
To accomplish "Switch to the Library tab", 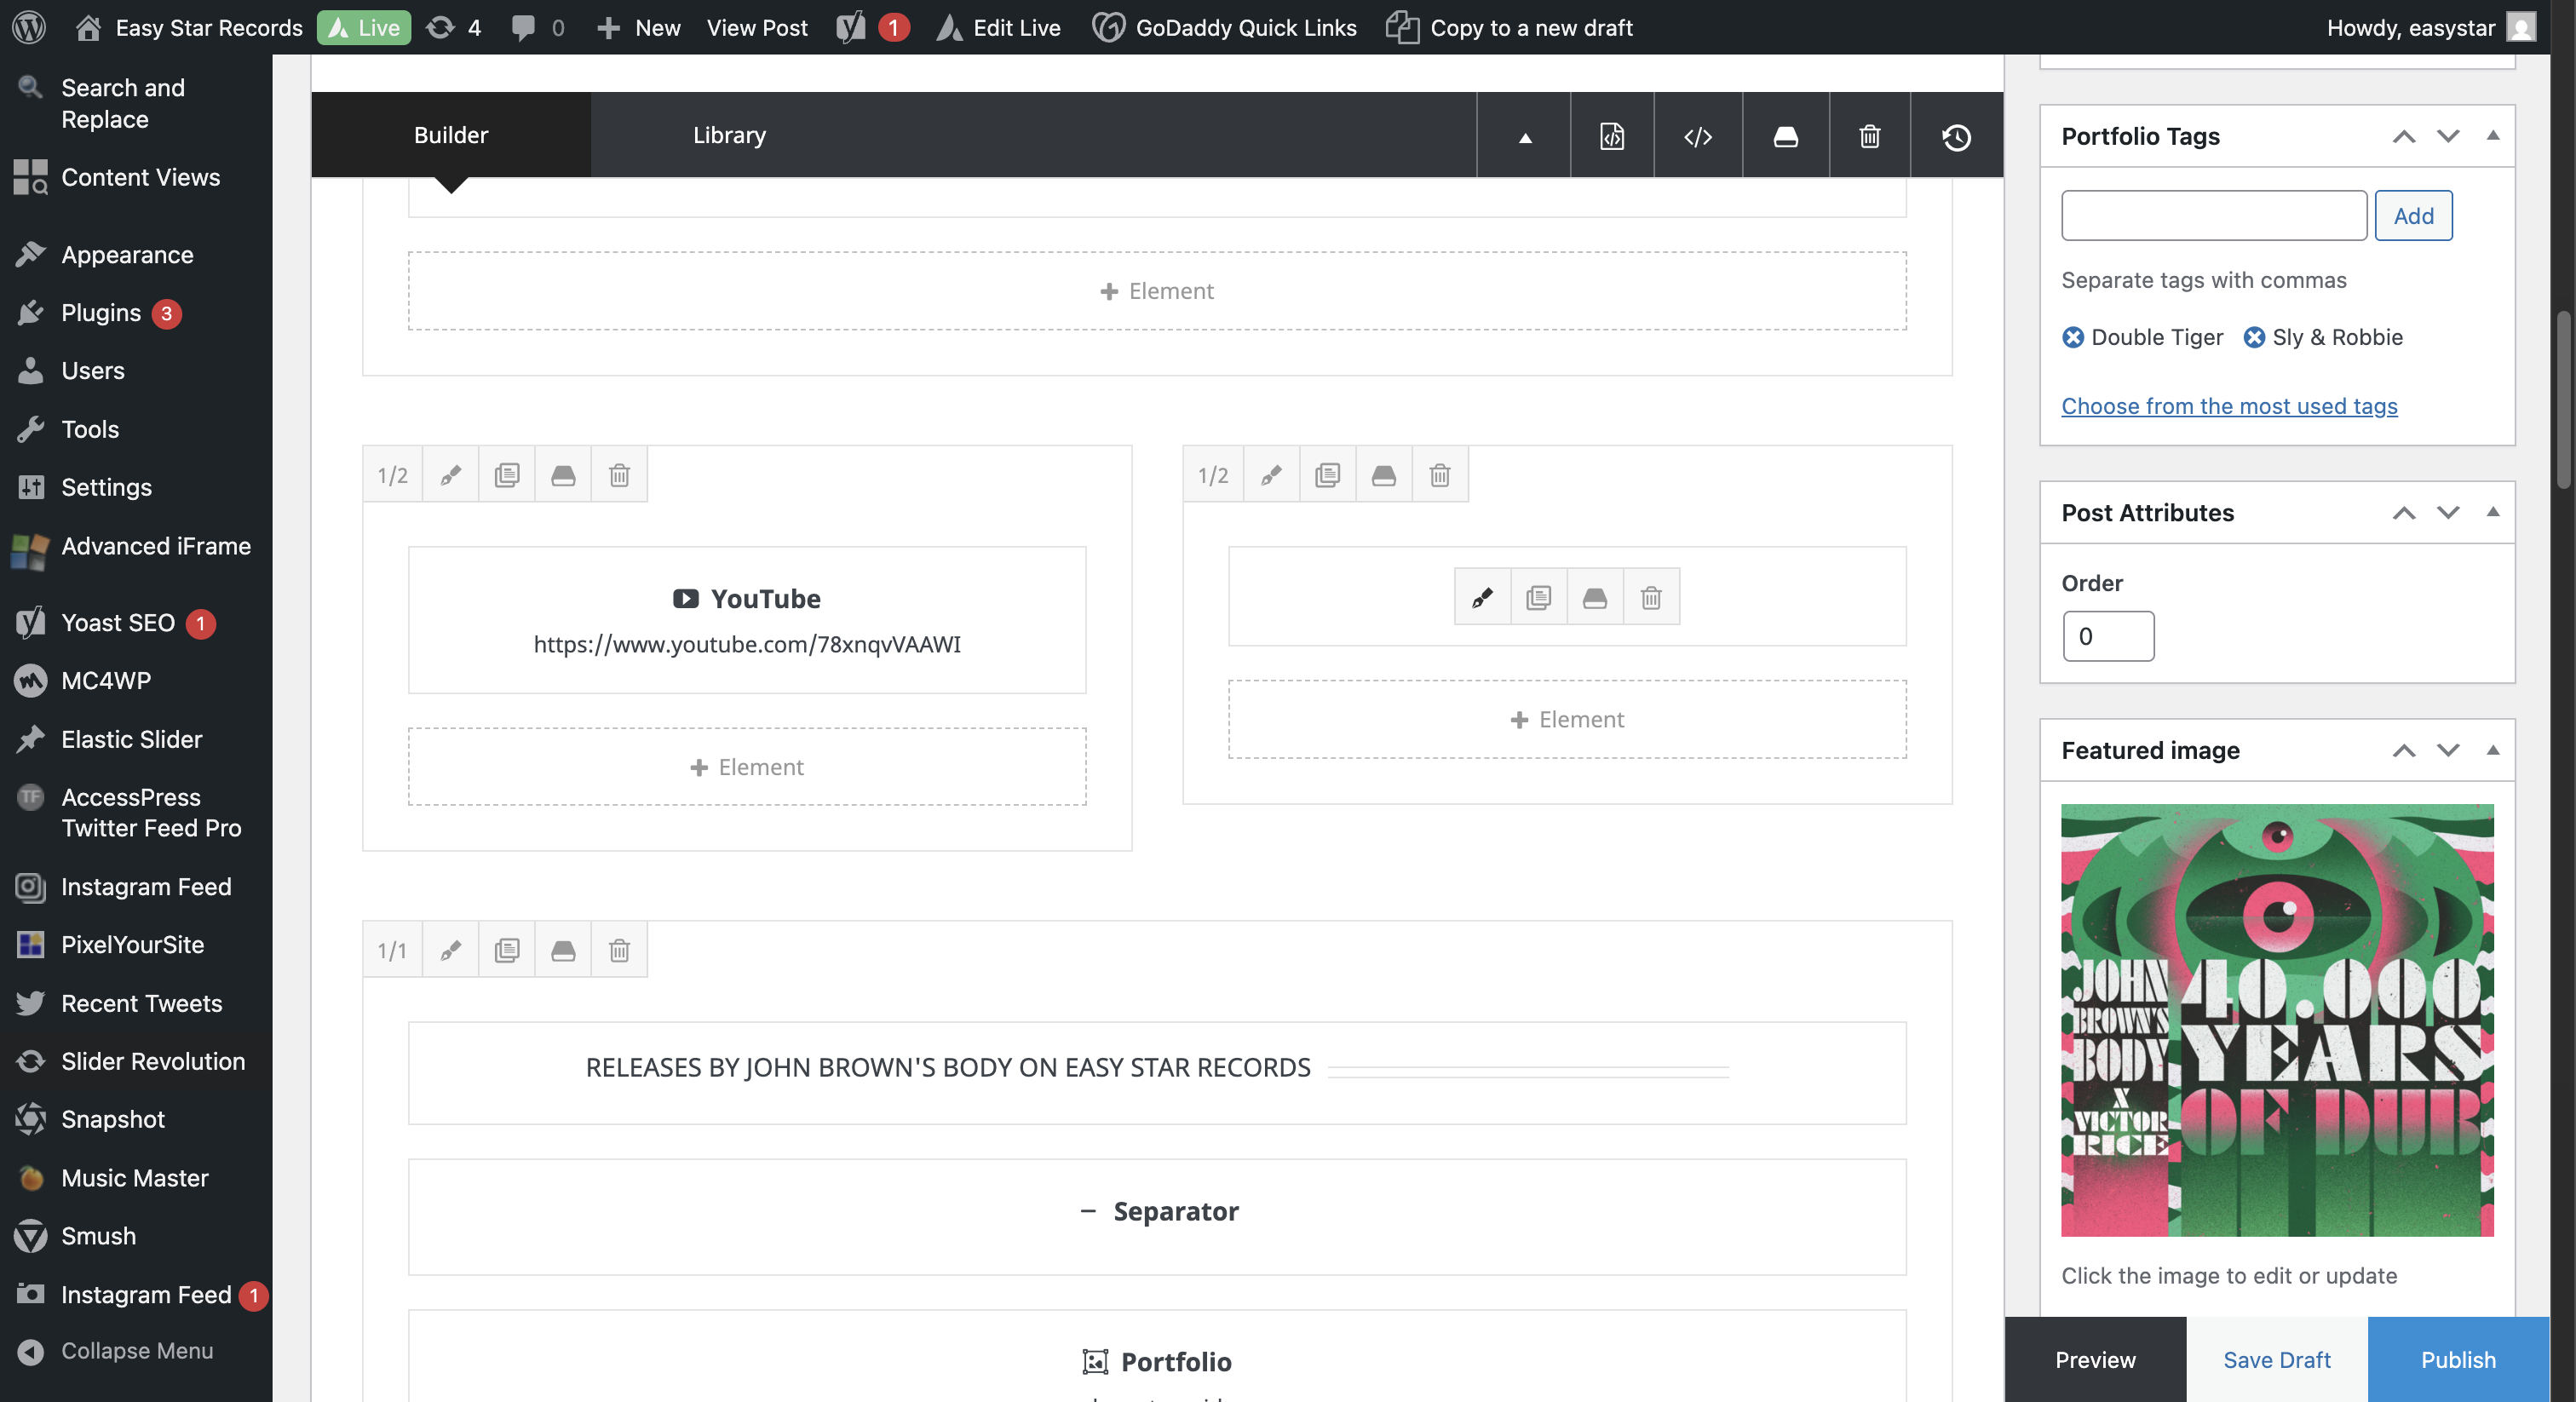I will coord(729,135).
